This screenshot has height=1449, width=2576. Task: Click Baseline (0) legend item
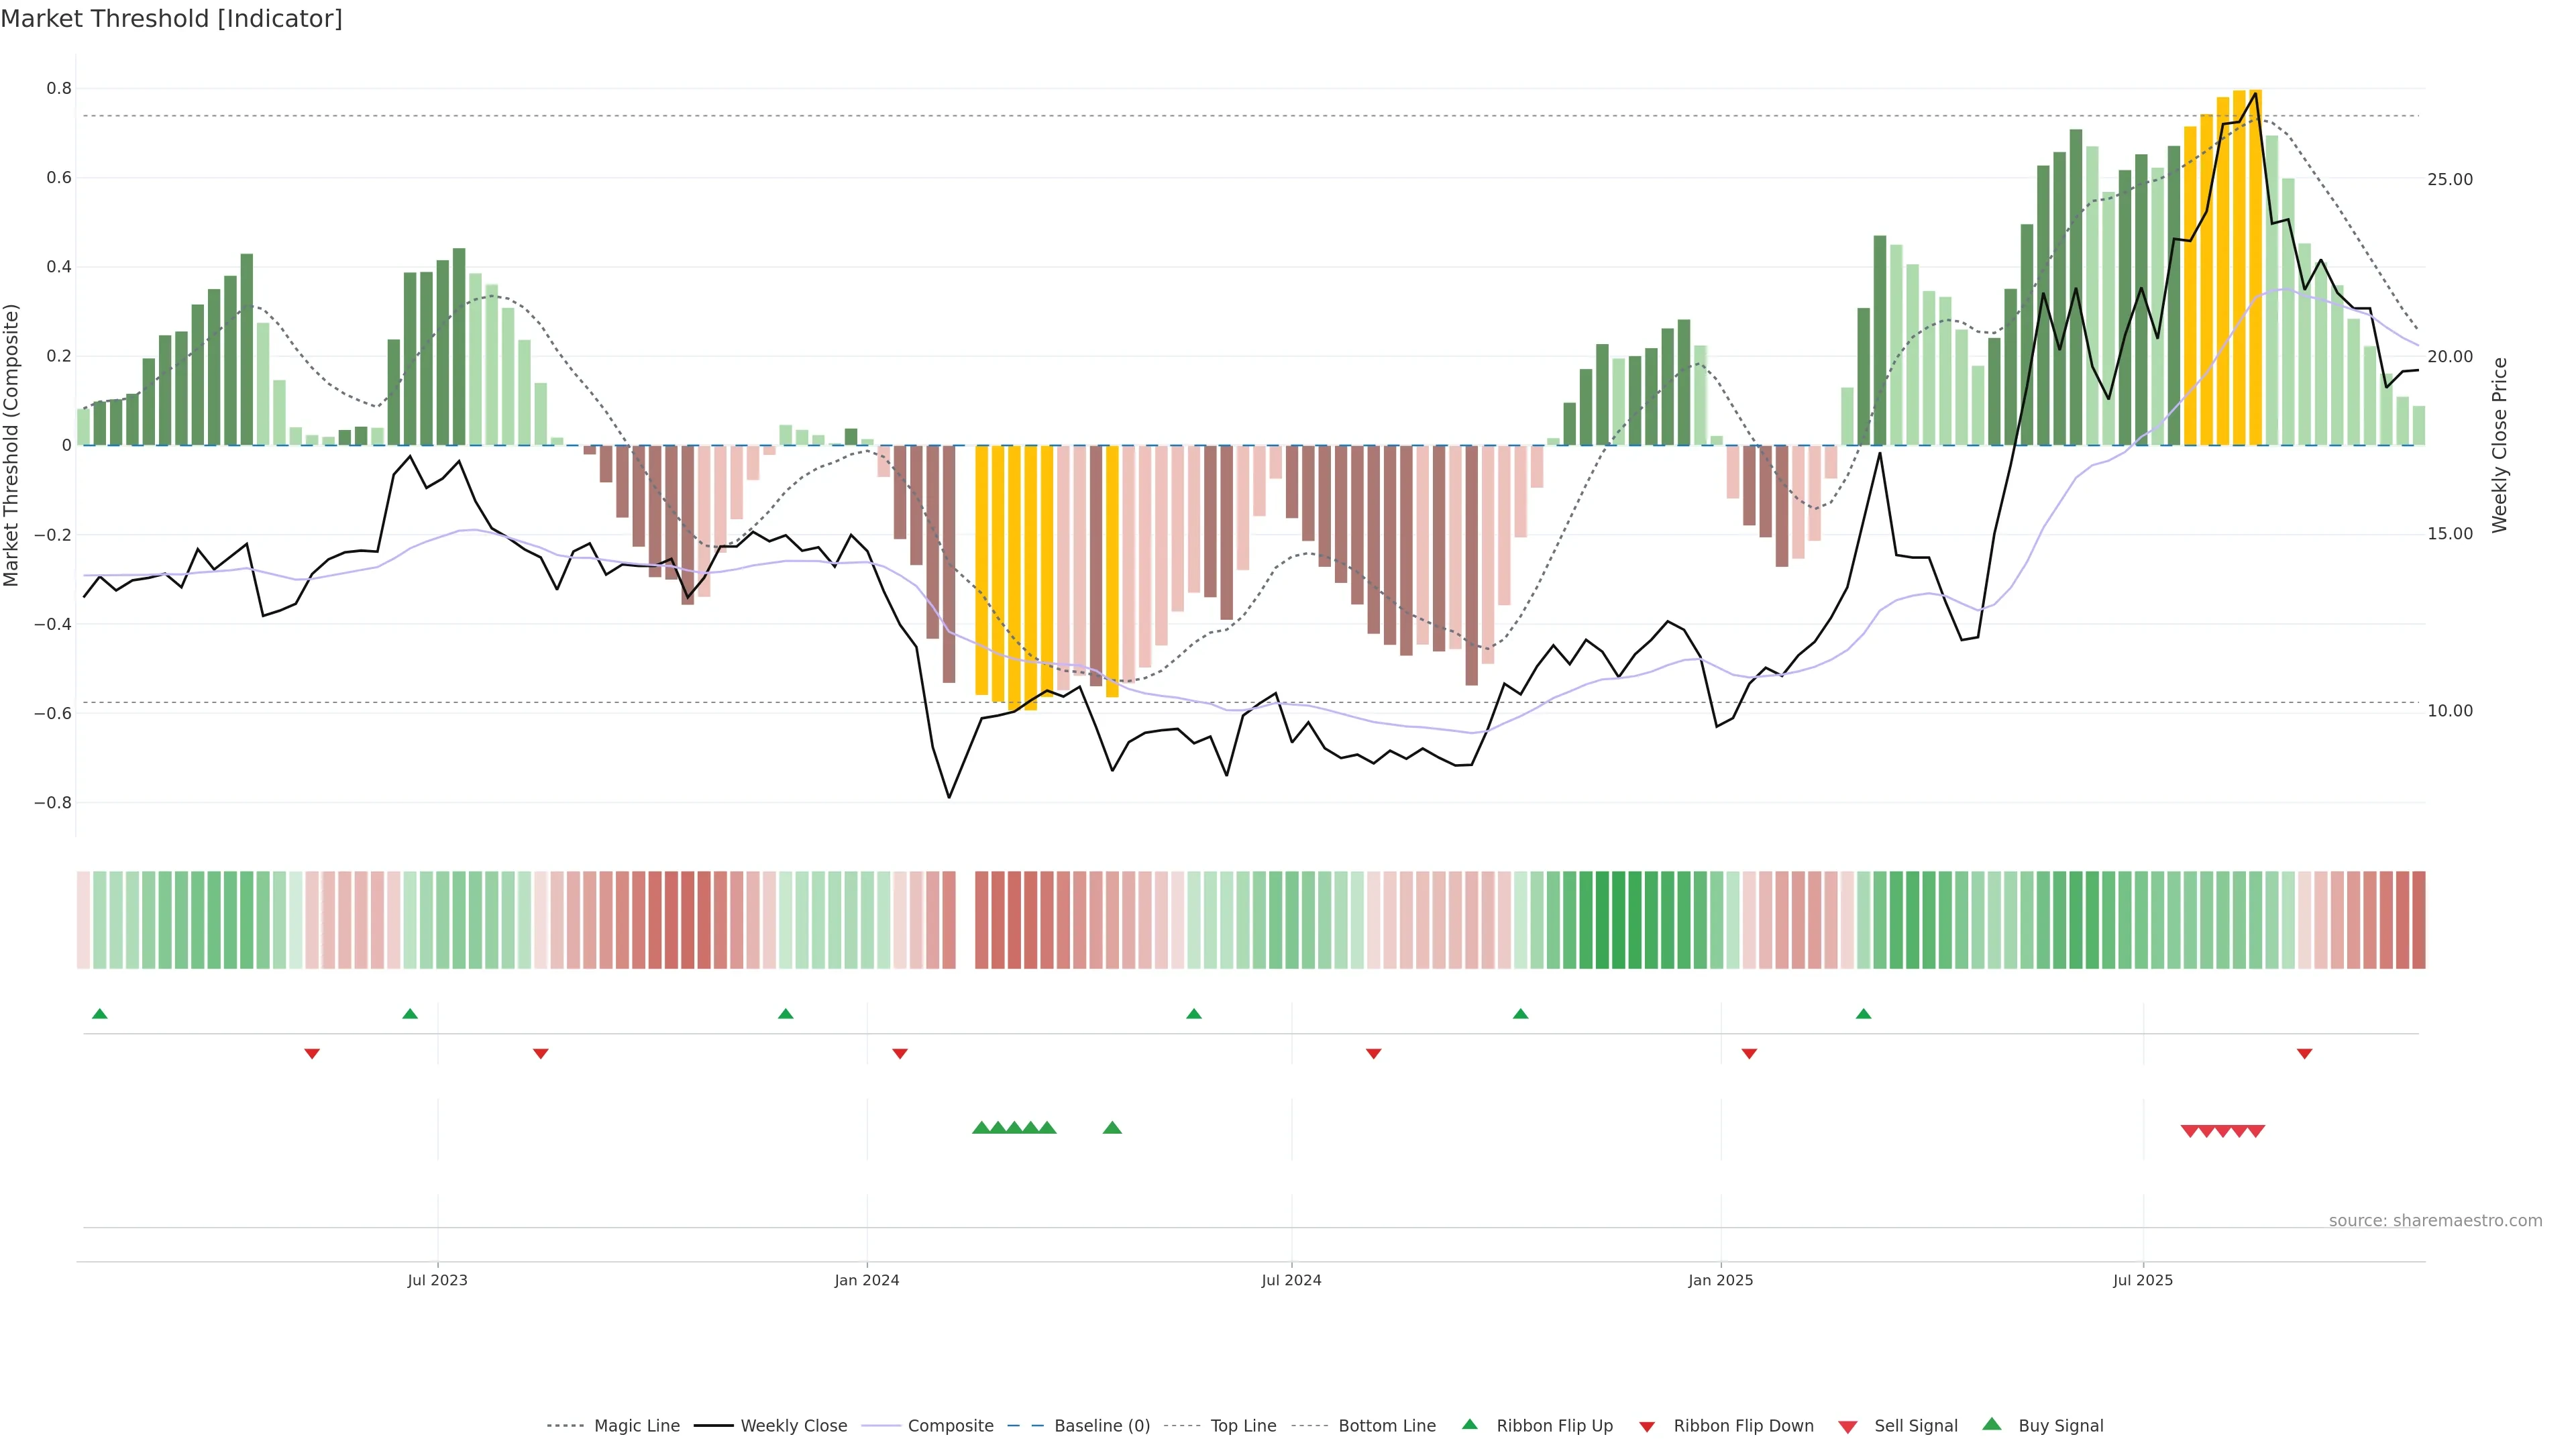point(1102,1426)
